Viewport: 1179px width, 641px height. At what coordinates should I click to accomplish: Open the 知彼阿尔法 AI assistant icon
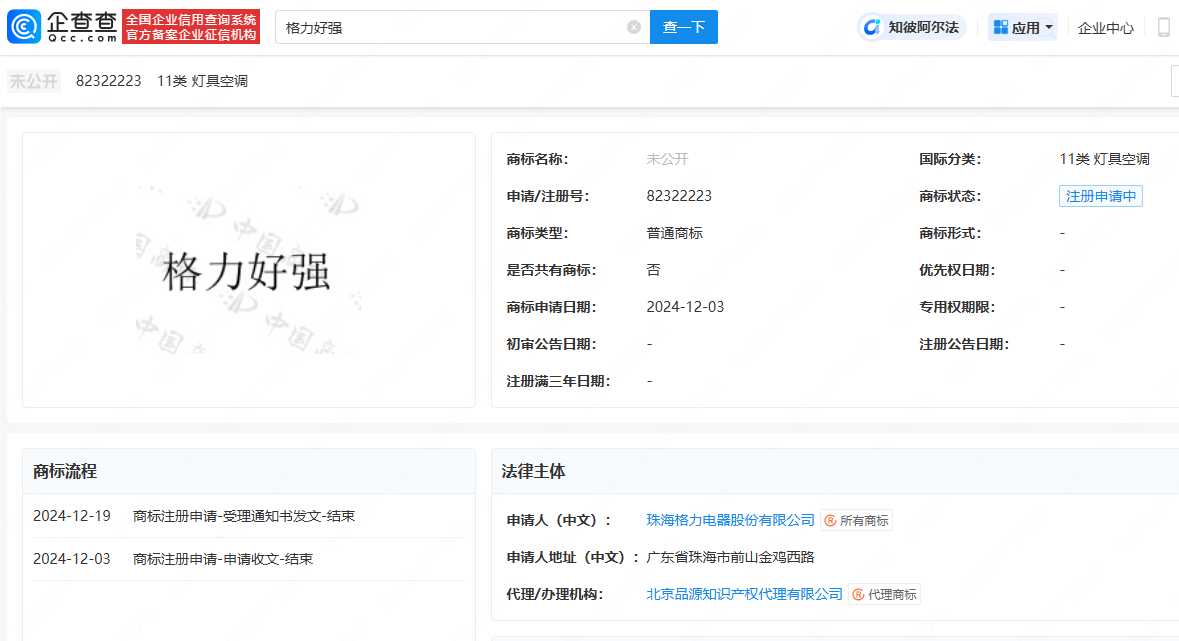871,28
